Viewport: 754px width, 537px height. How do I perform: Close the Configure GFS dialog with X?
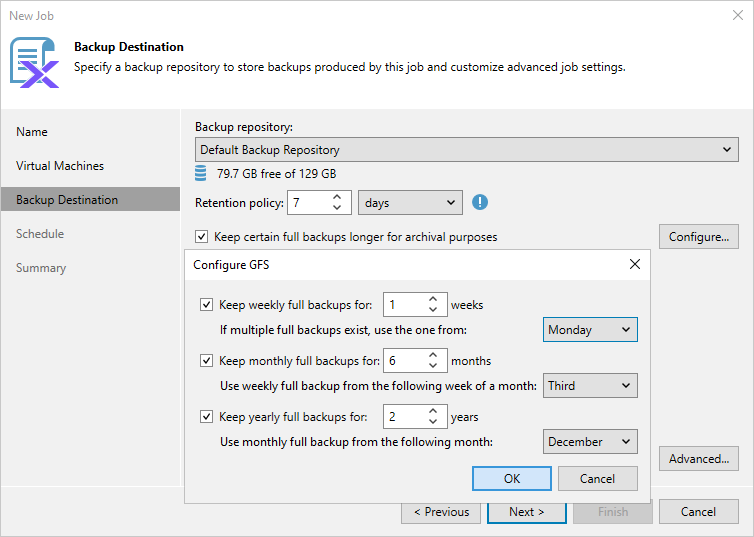[634, 265]
